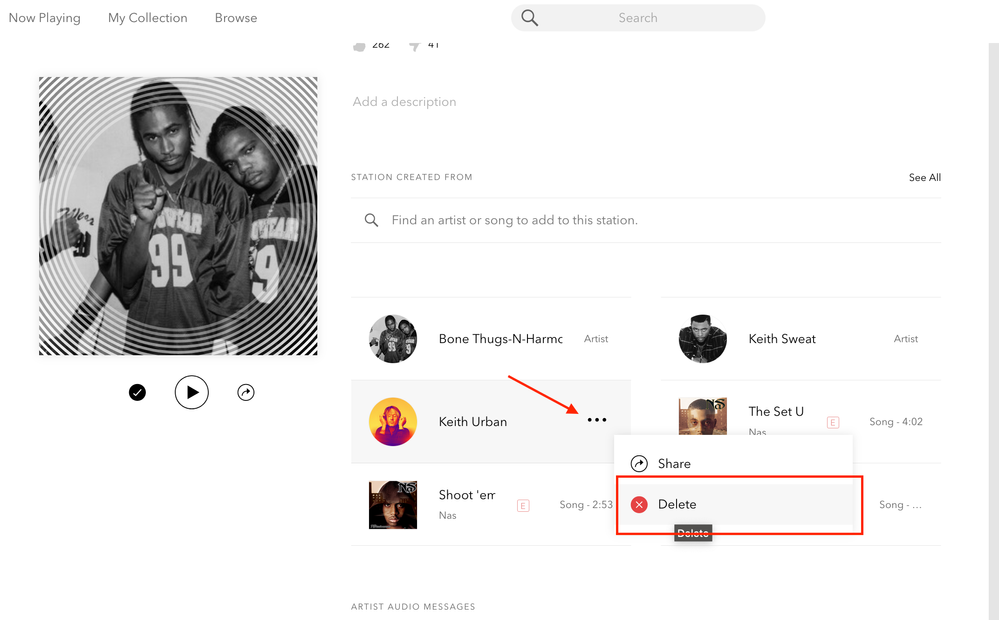The image size is (999, 620).
Task: Toggle the checkmark icon beside the play button
Action: click(138, 393)
